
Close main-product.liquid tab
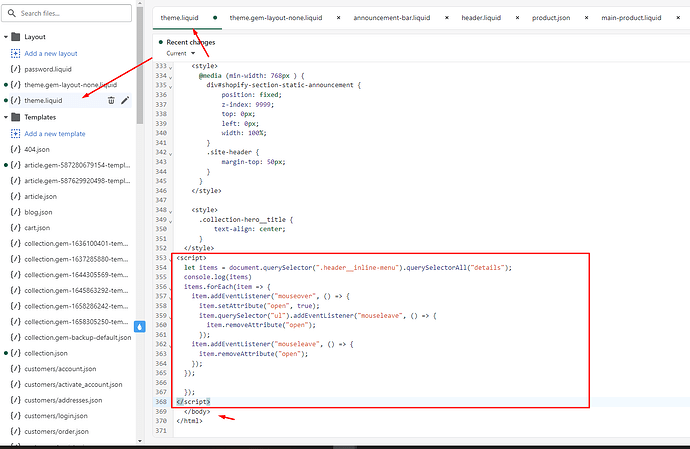tap(678, 18)
